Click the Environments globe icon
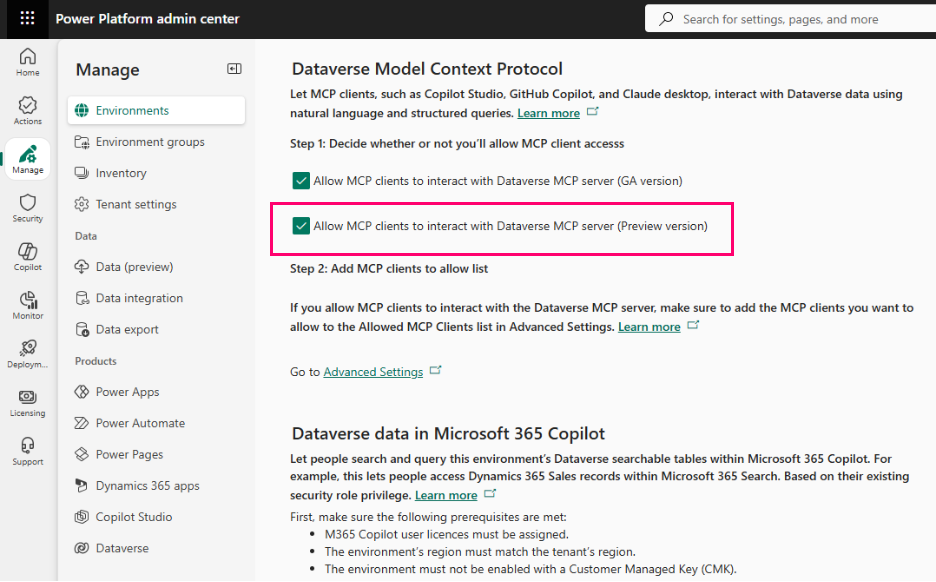This screenshot has height=582, width=936. point(82,110)
